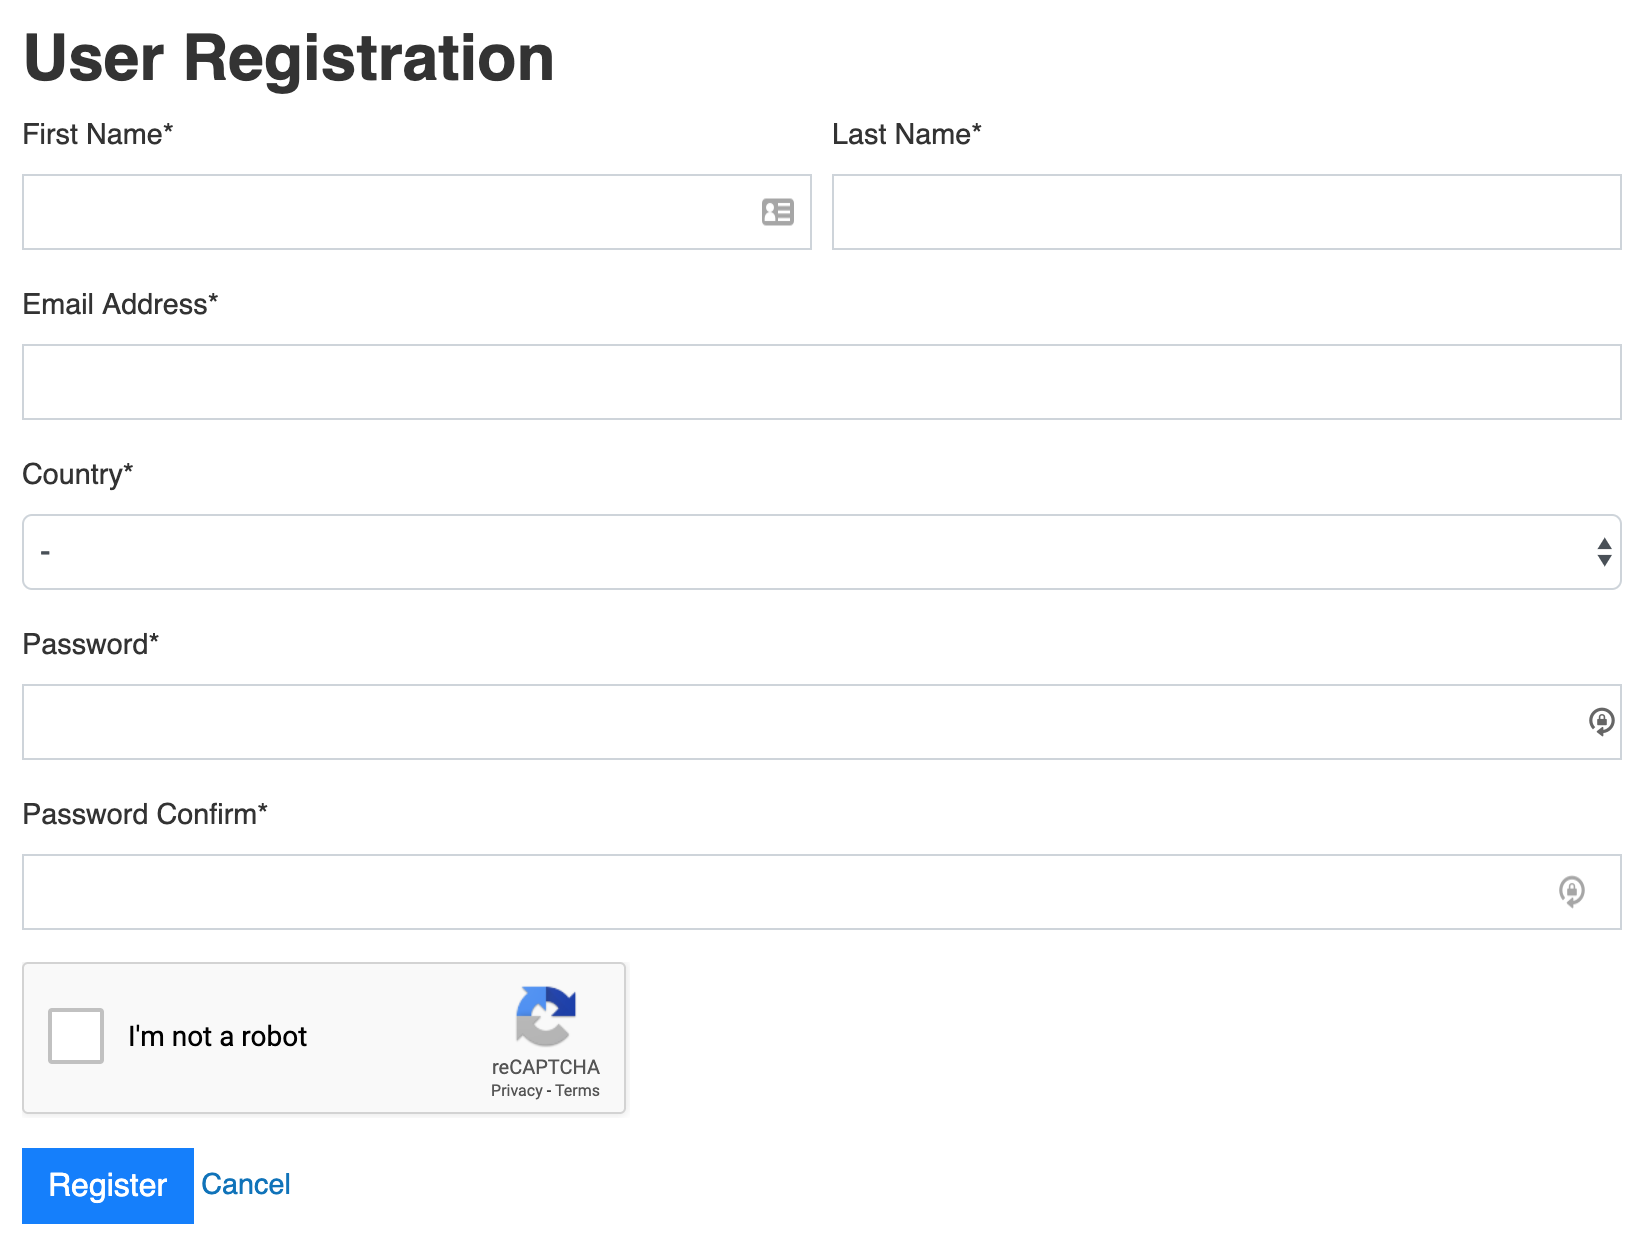Click the reCAPTCHA logo icon

pos(546,1016)
